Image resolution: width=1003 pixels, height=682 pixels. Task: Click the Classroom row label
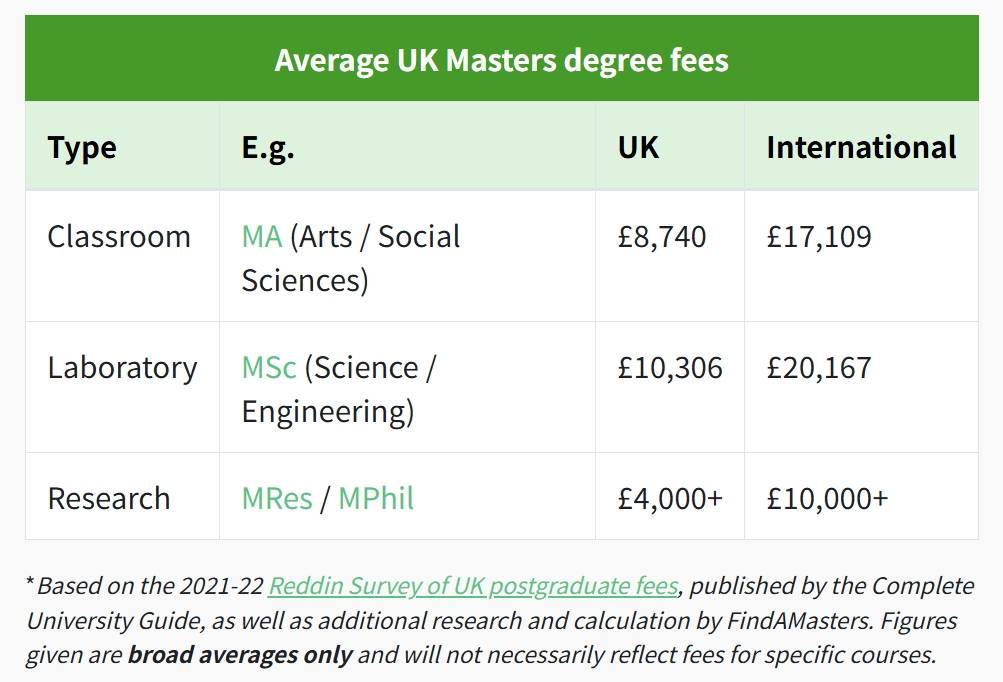click(119, 237)
